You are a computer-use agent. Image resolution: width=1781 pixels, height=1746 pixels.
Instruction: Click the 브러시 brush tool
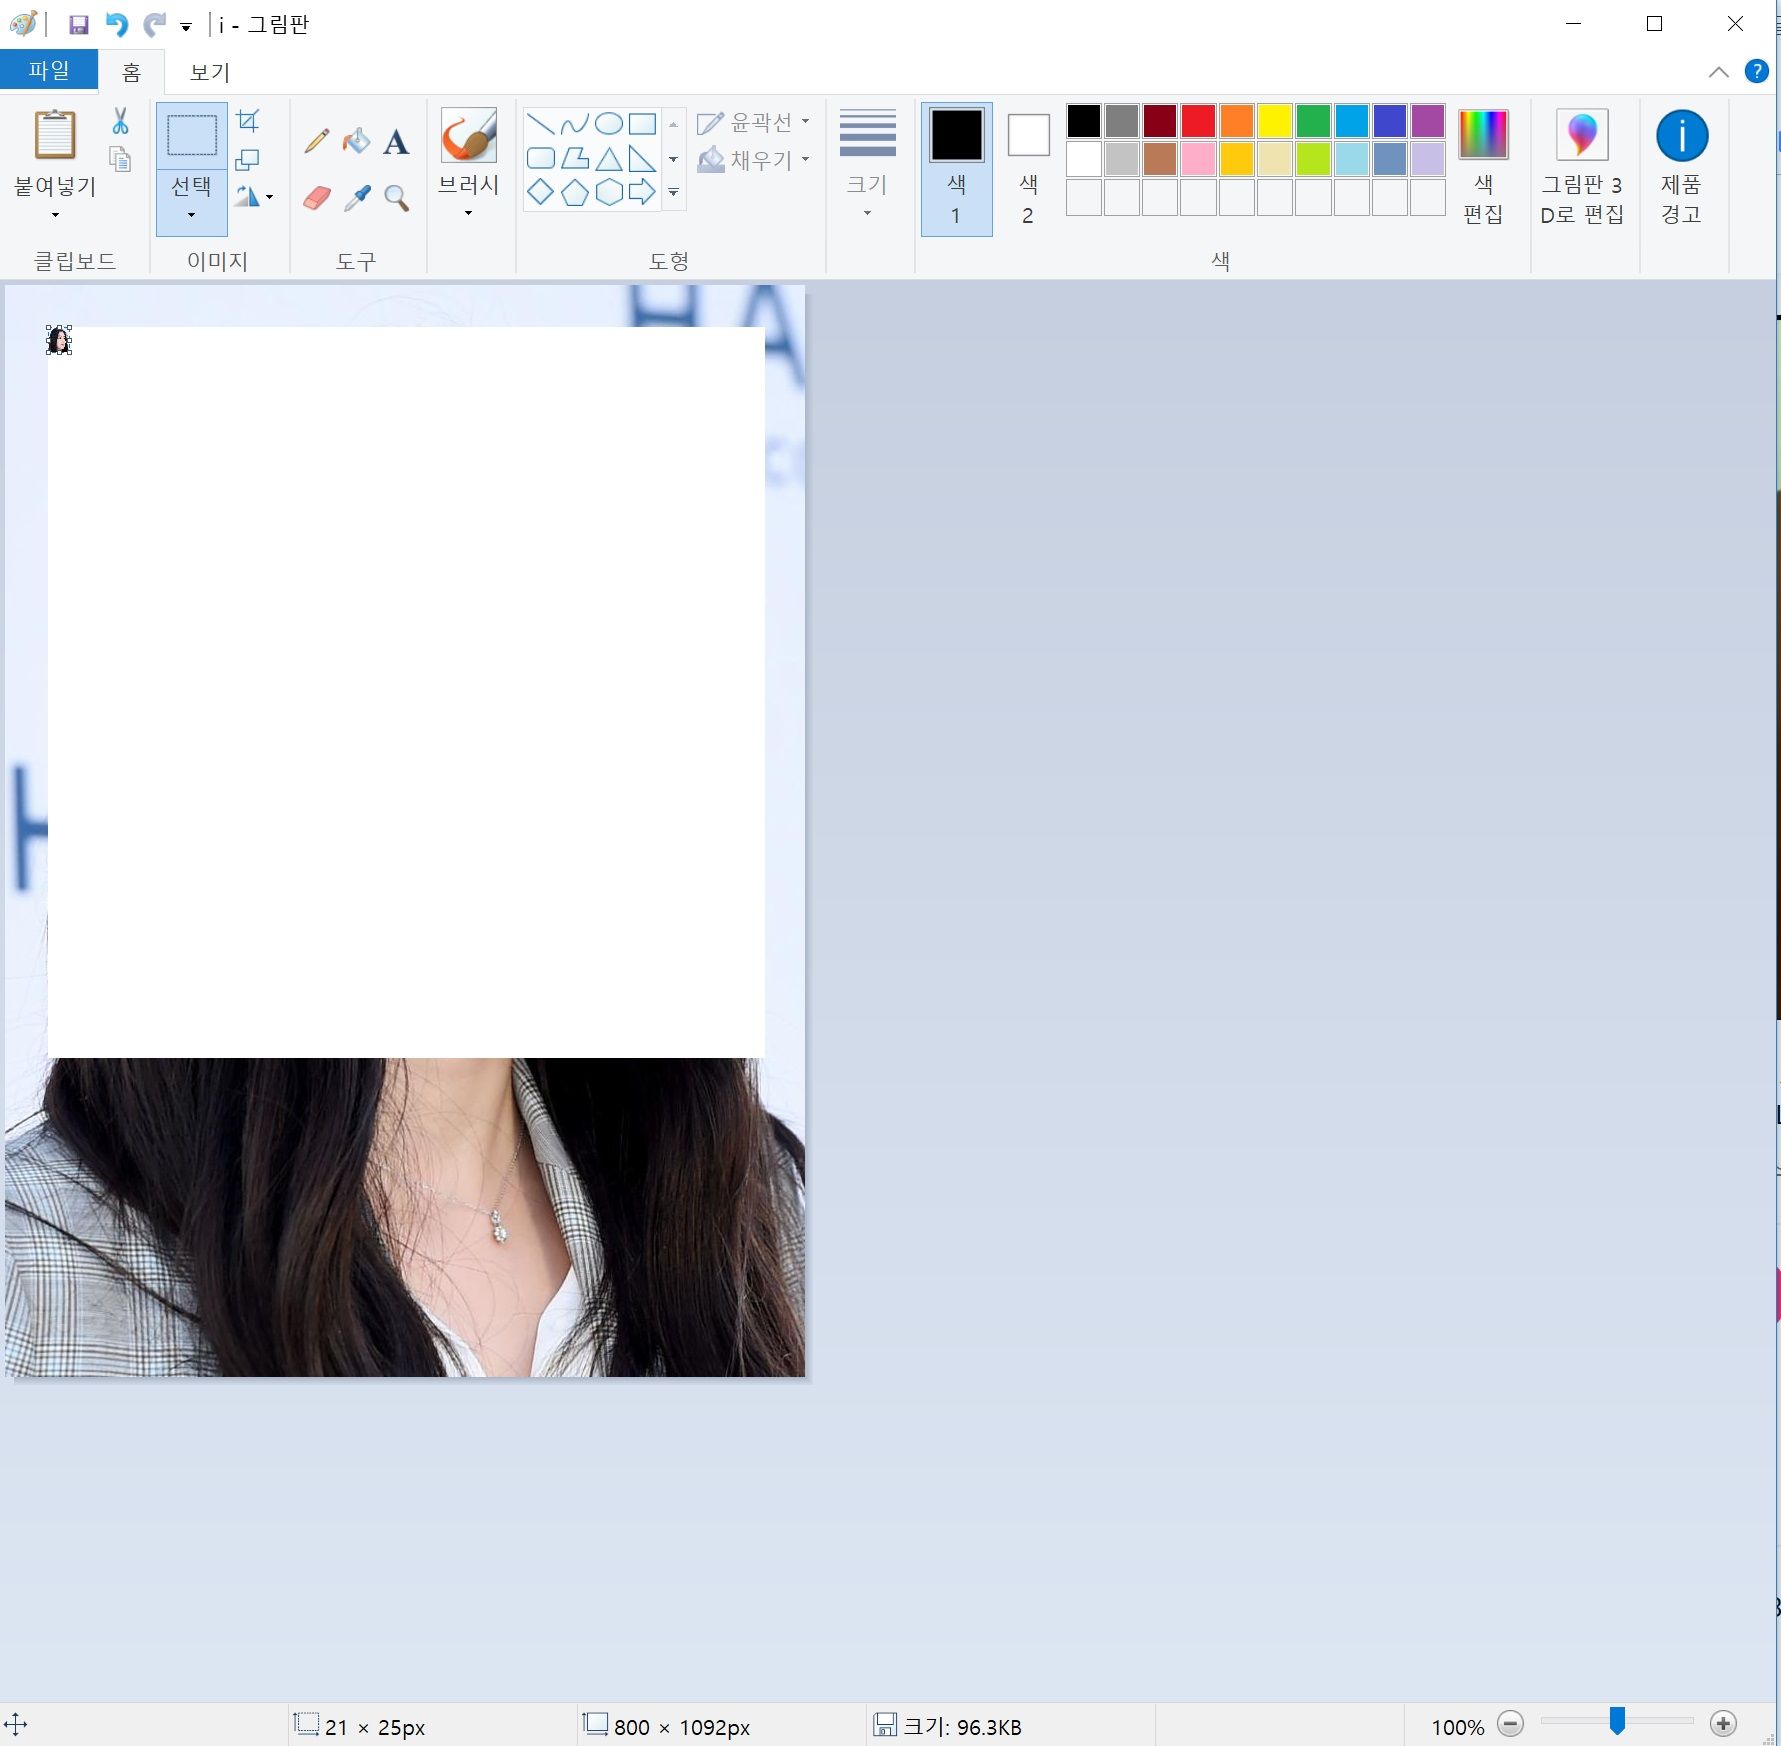tap(468, 135)
